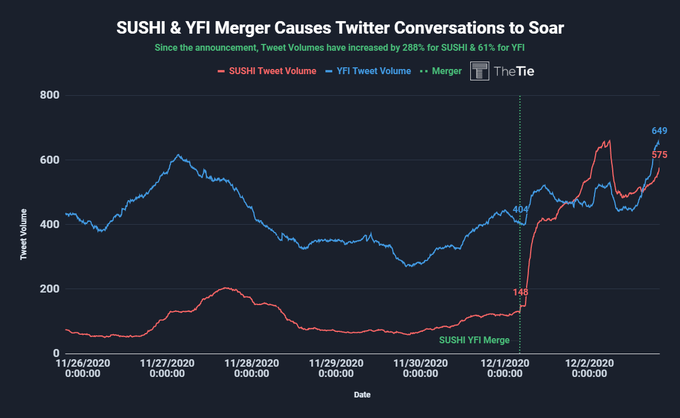Viewport: 680px width, 418px height.
Task: Click the red SUSHI legend color marker
Action: [x=221, y=71]
